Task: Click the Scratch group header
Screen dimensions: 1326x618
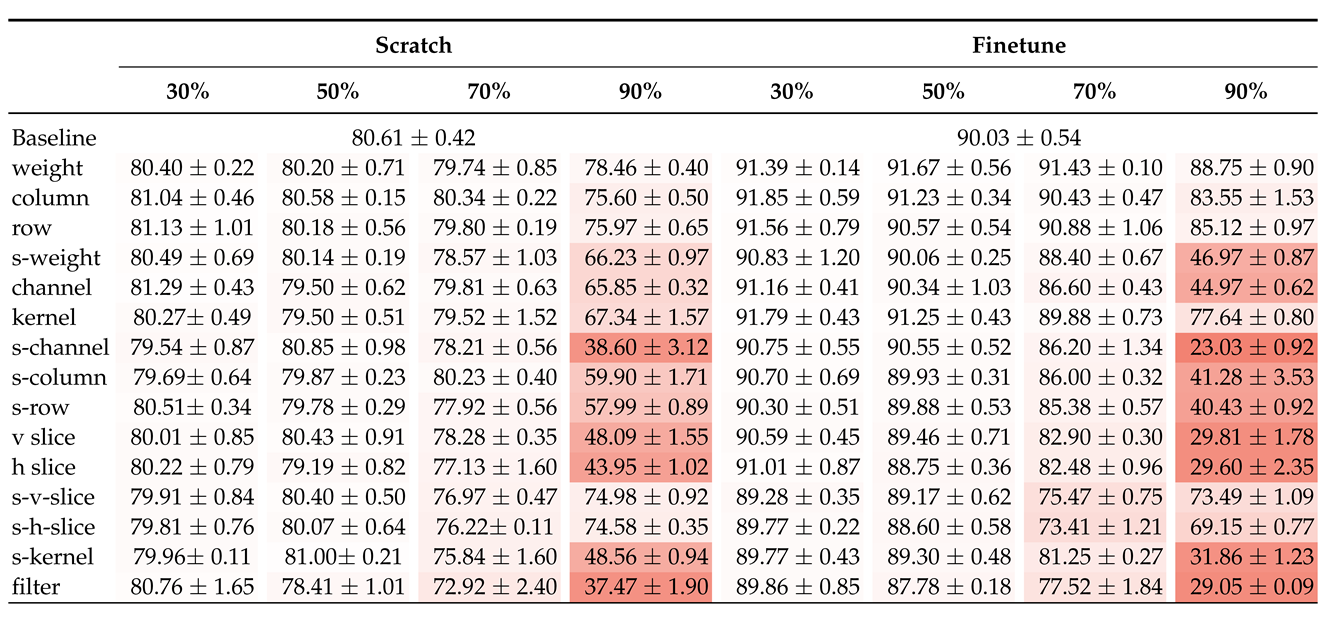Action: click(414, 45)
